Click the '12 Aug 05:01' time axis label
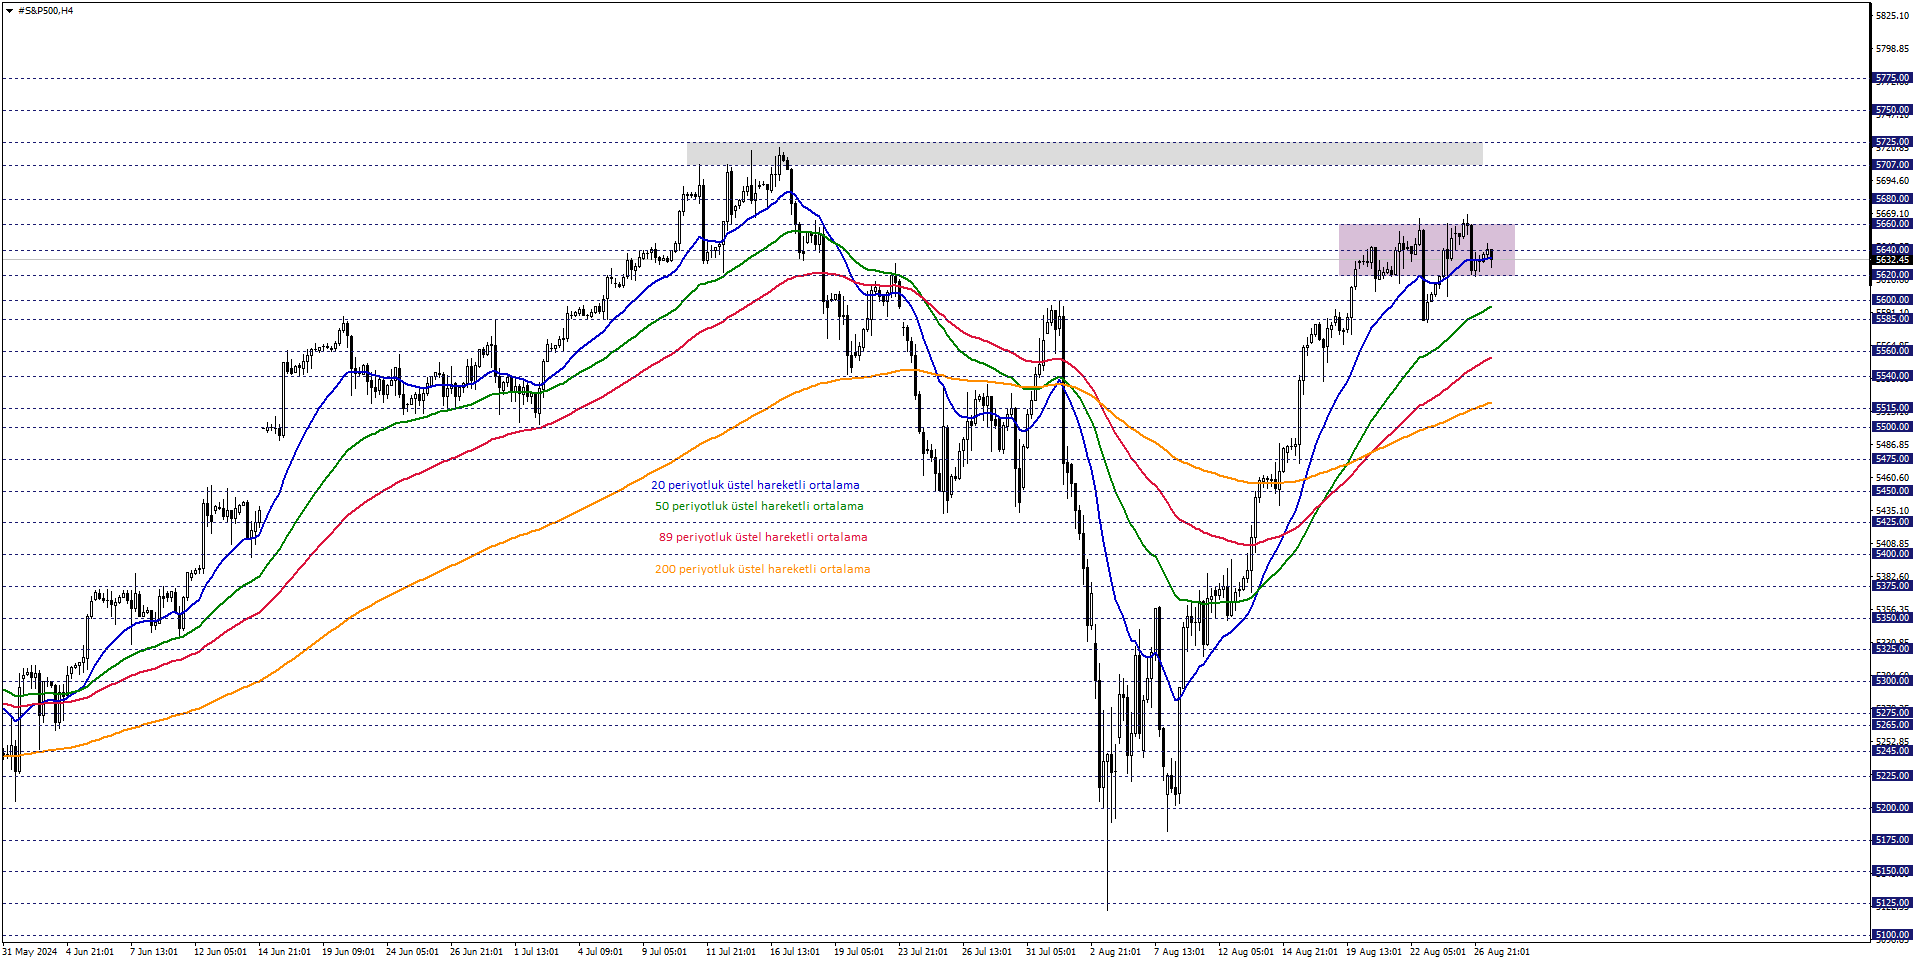Viewport: 1916px width, 963px height. (x=1245, y=952)
